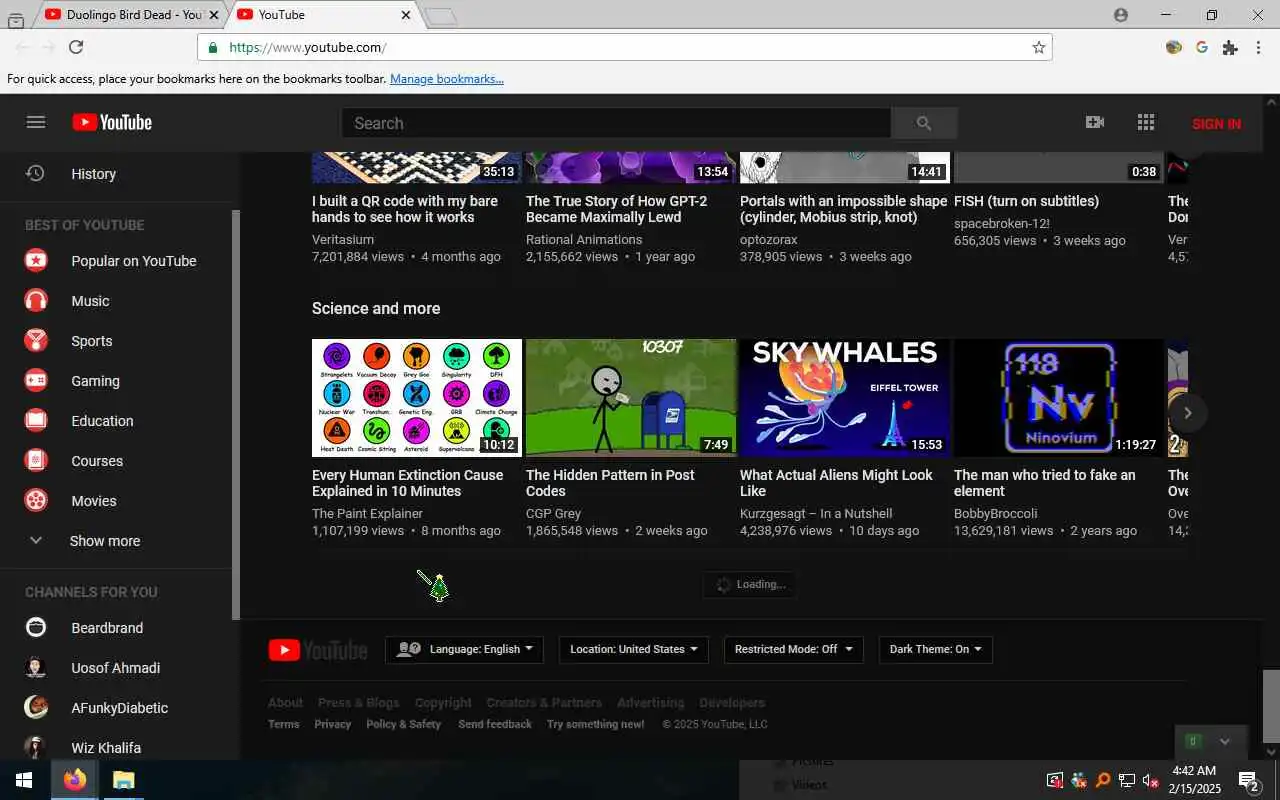Open the Language: English dropdown
1280x800 pixels.
pos(465,649)
